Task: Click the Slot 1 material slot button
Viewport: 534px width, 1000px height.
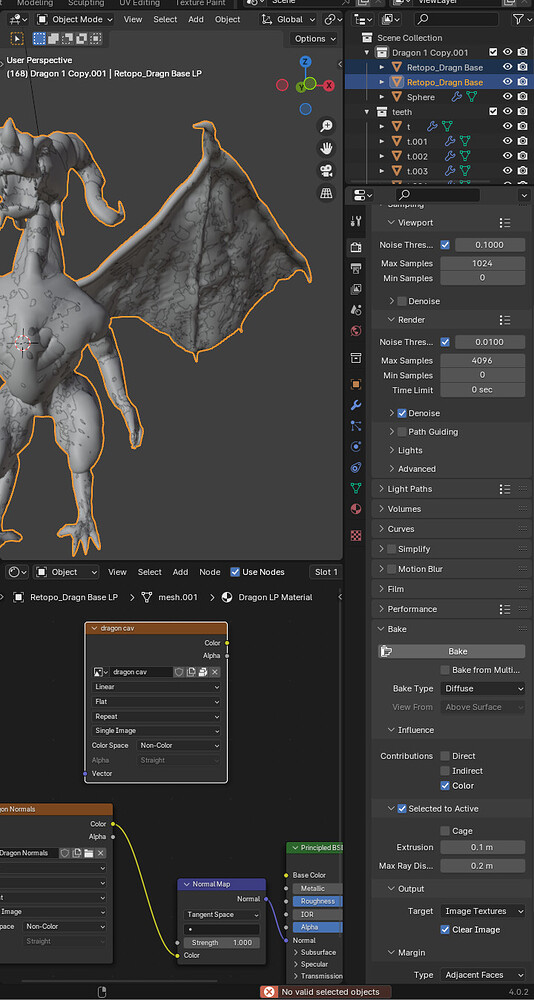Action: point(326,572)
